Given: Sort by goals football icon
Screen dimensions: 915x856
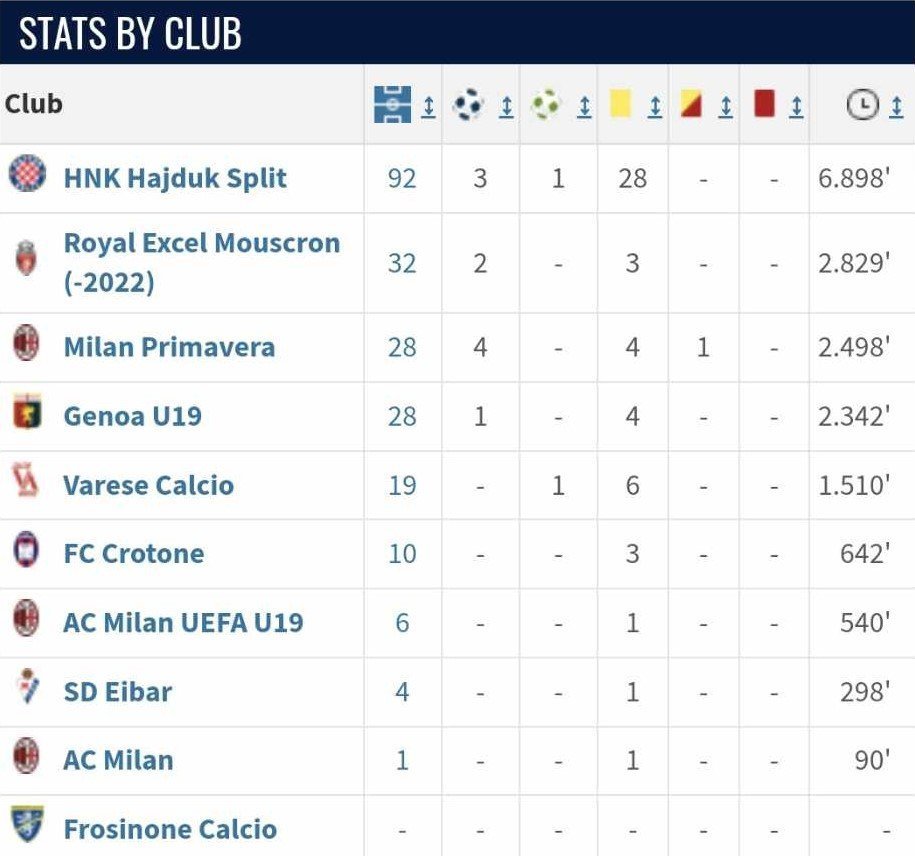Looking at the screenshot, I should 468,105.
